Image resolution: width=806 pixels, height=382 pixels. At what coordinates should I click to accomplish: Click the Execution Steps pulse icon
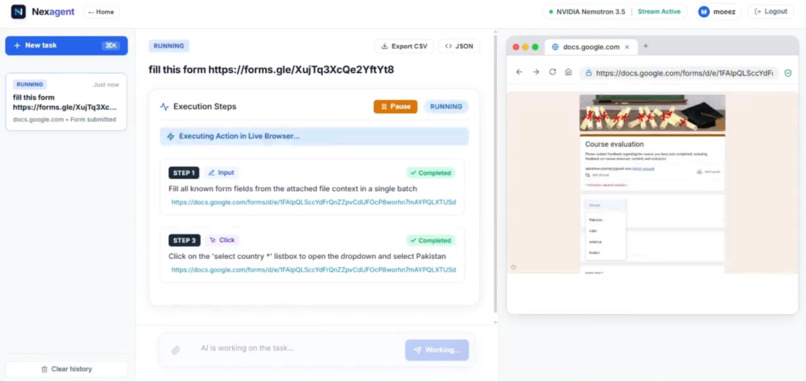164,107
